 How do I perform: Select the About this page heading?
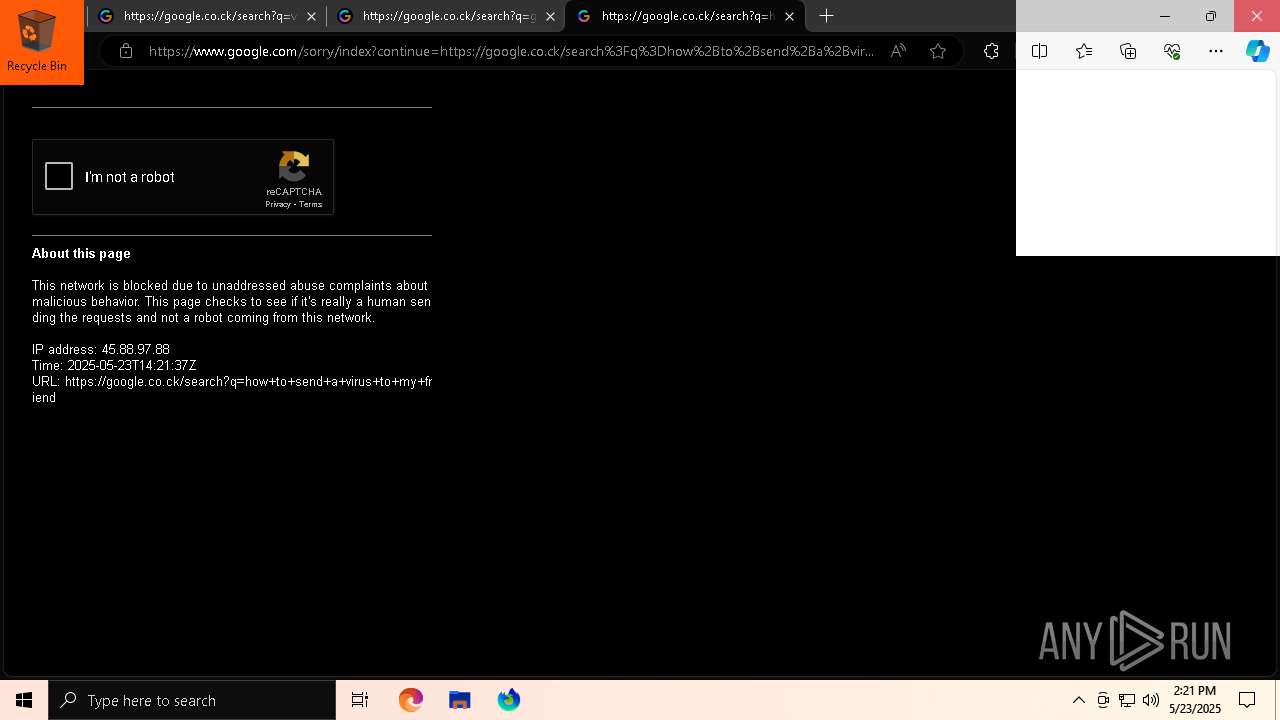click(81, 254)
